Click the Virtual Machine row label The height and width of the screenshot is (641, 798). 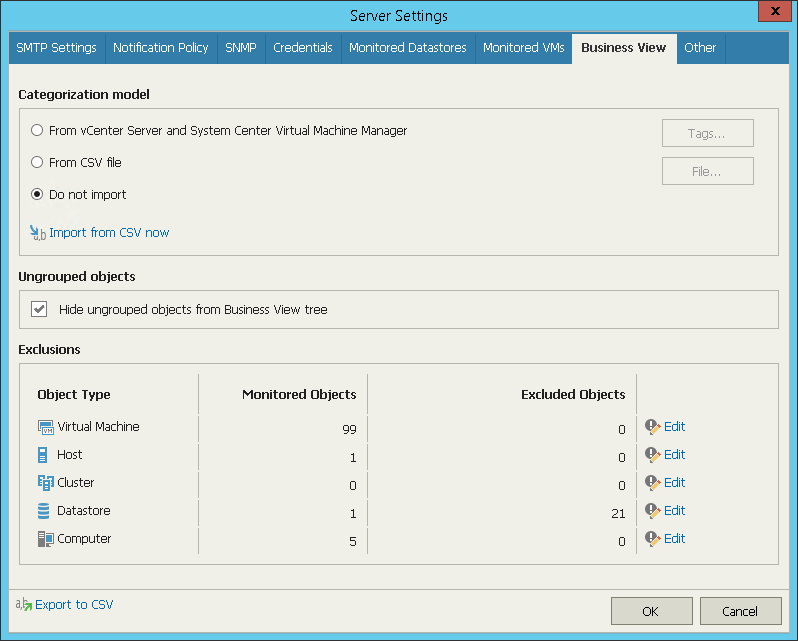point(98,427)
